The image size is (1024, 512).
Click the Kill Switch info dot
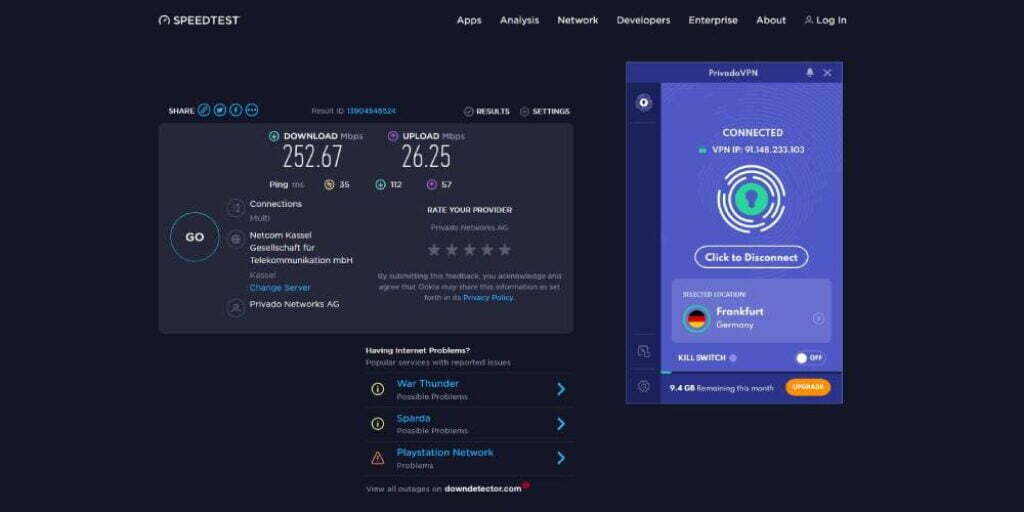733,358
